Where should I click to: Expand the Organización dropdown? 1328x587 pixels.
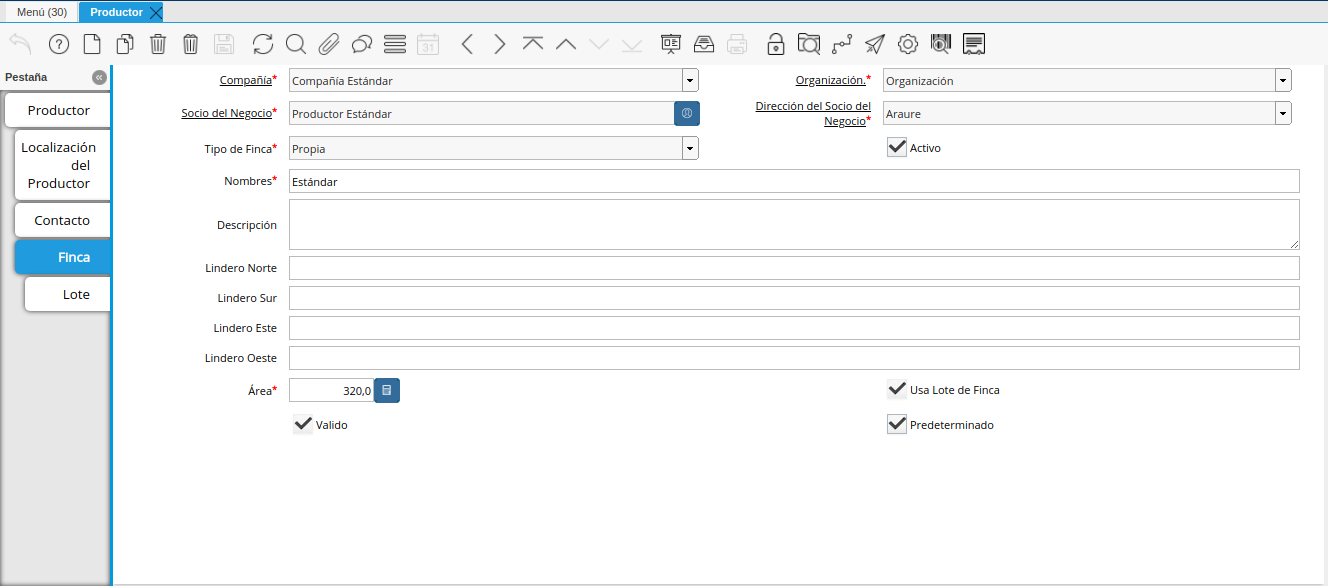point(1283,80)
